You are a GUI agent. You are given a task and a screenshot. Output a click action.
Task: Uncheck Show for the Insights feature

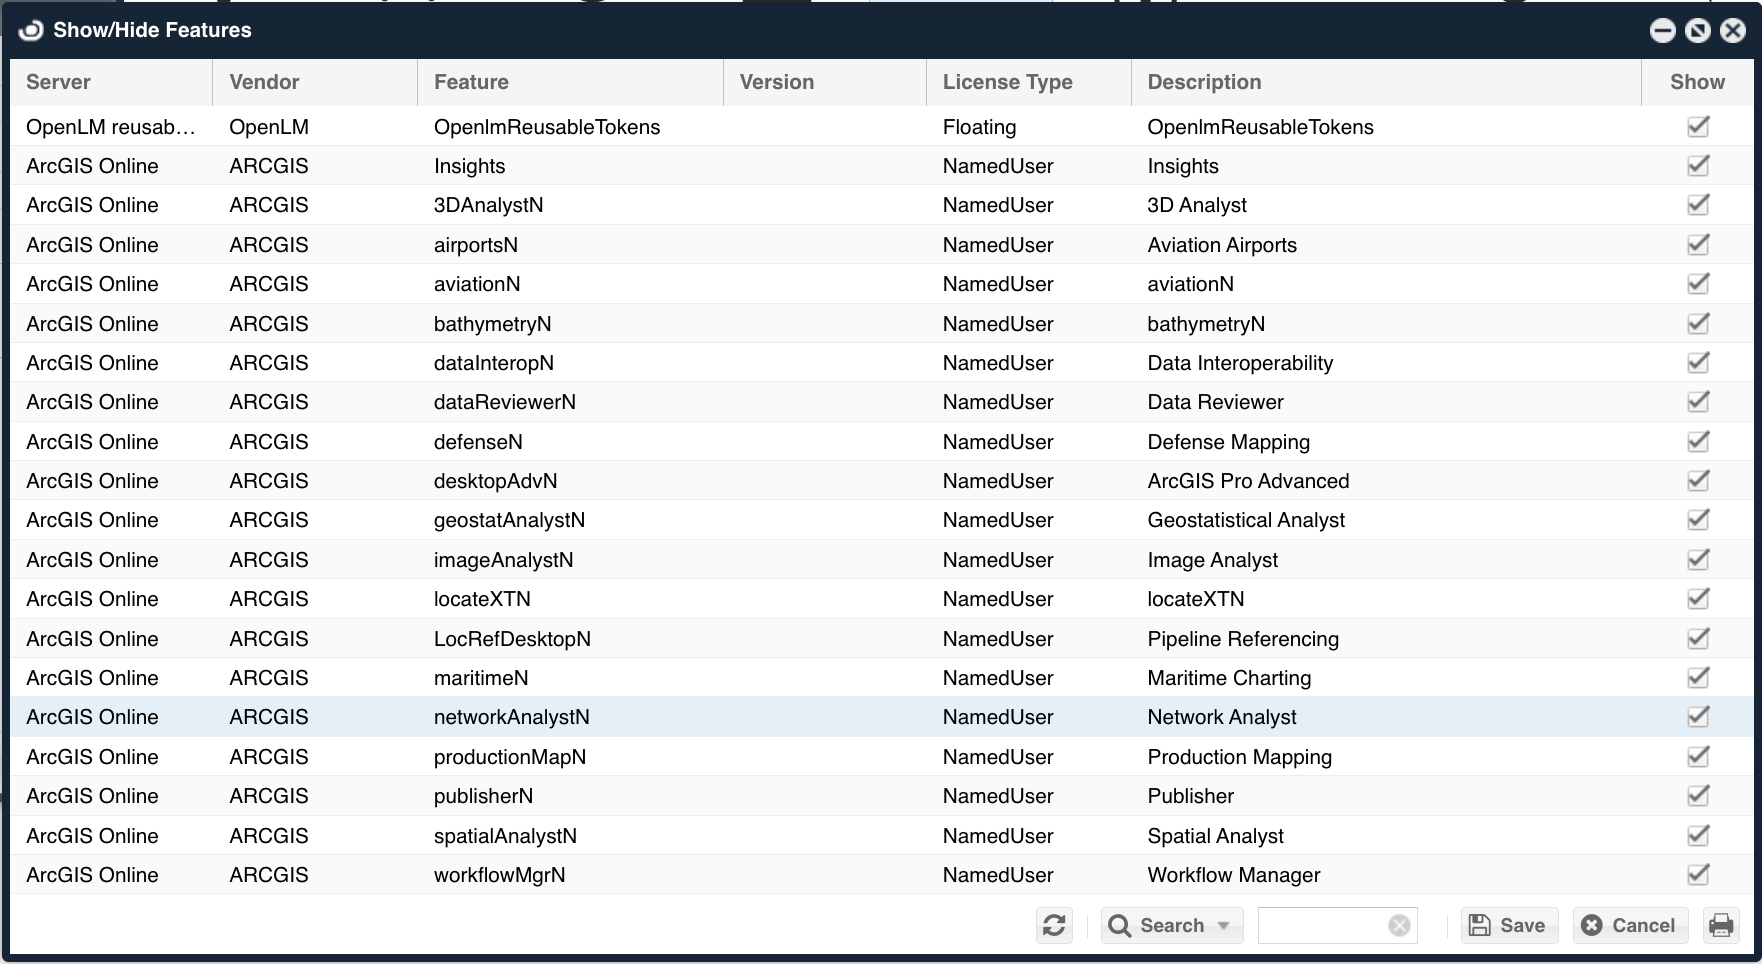tap(1697, 166)
